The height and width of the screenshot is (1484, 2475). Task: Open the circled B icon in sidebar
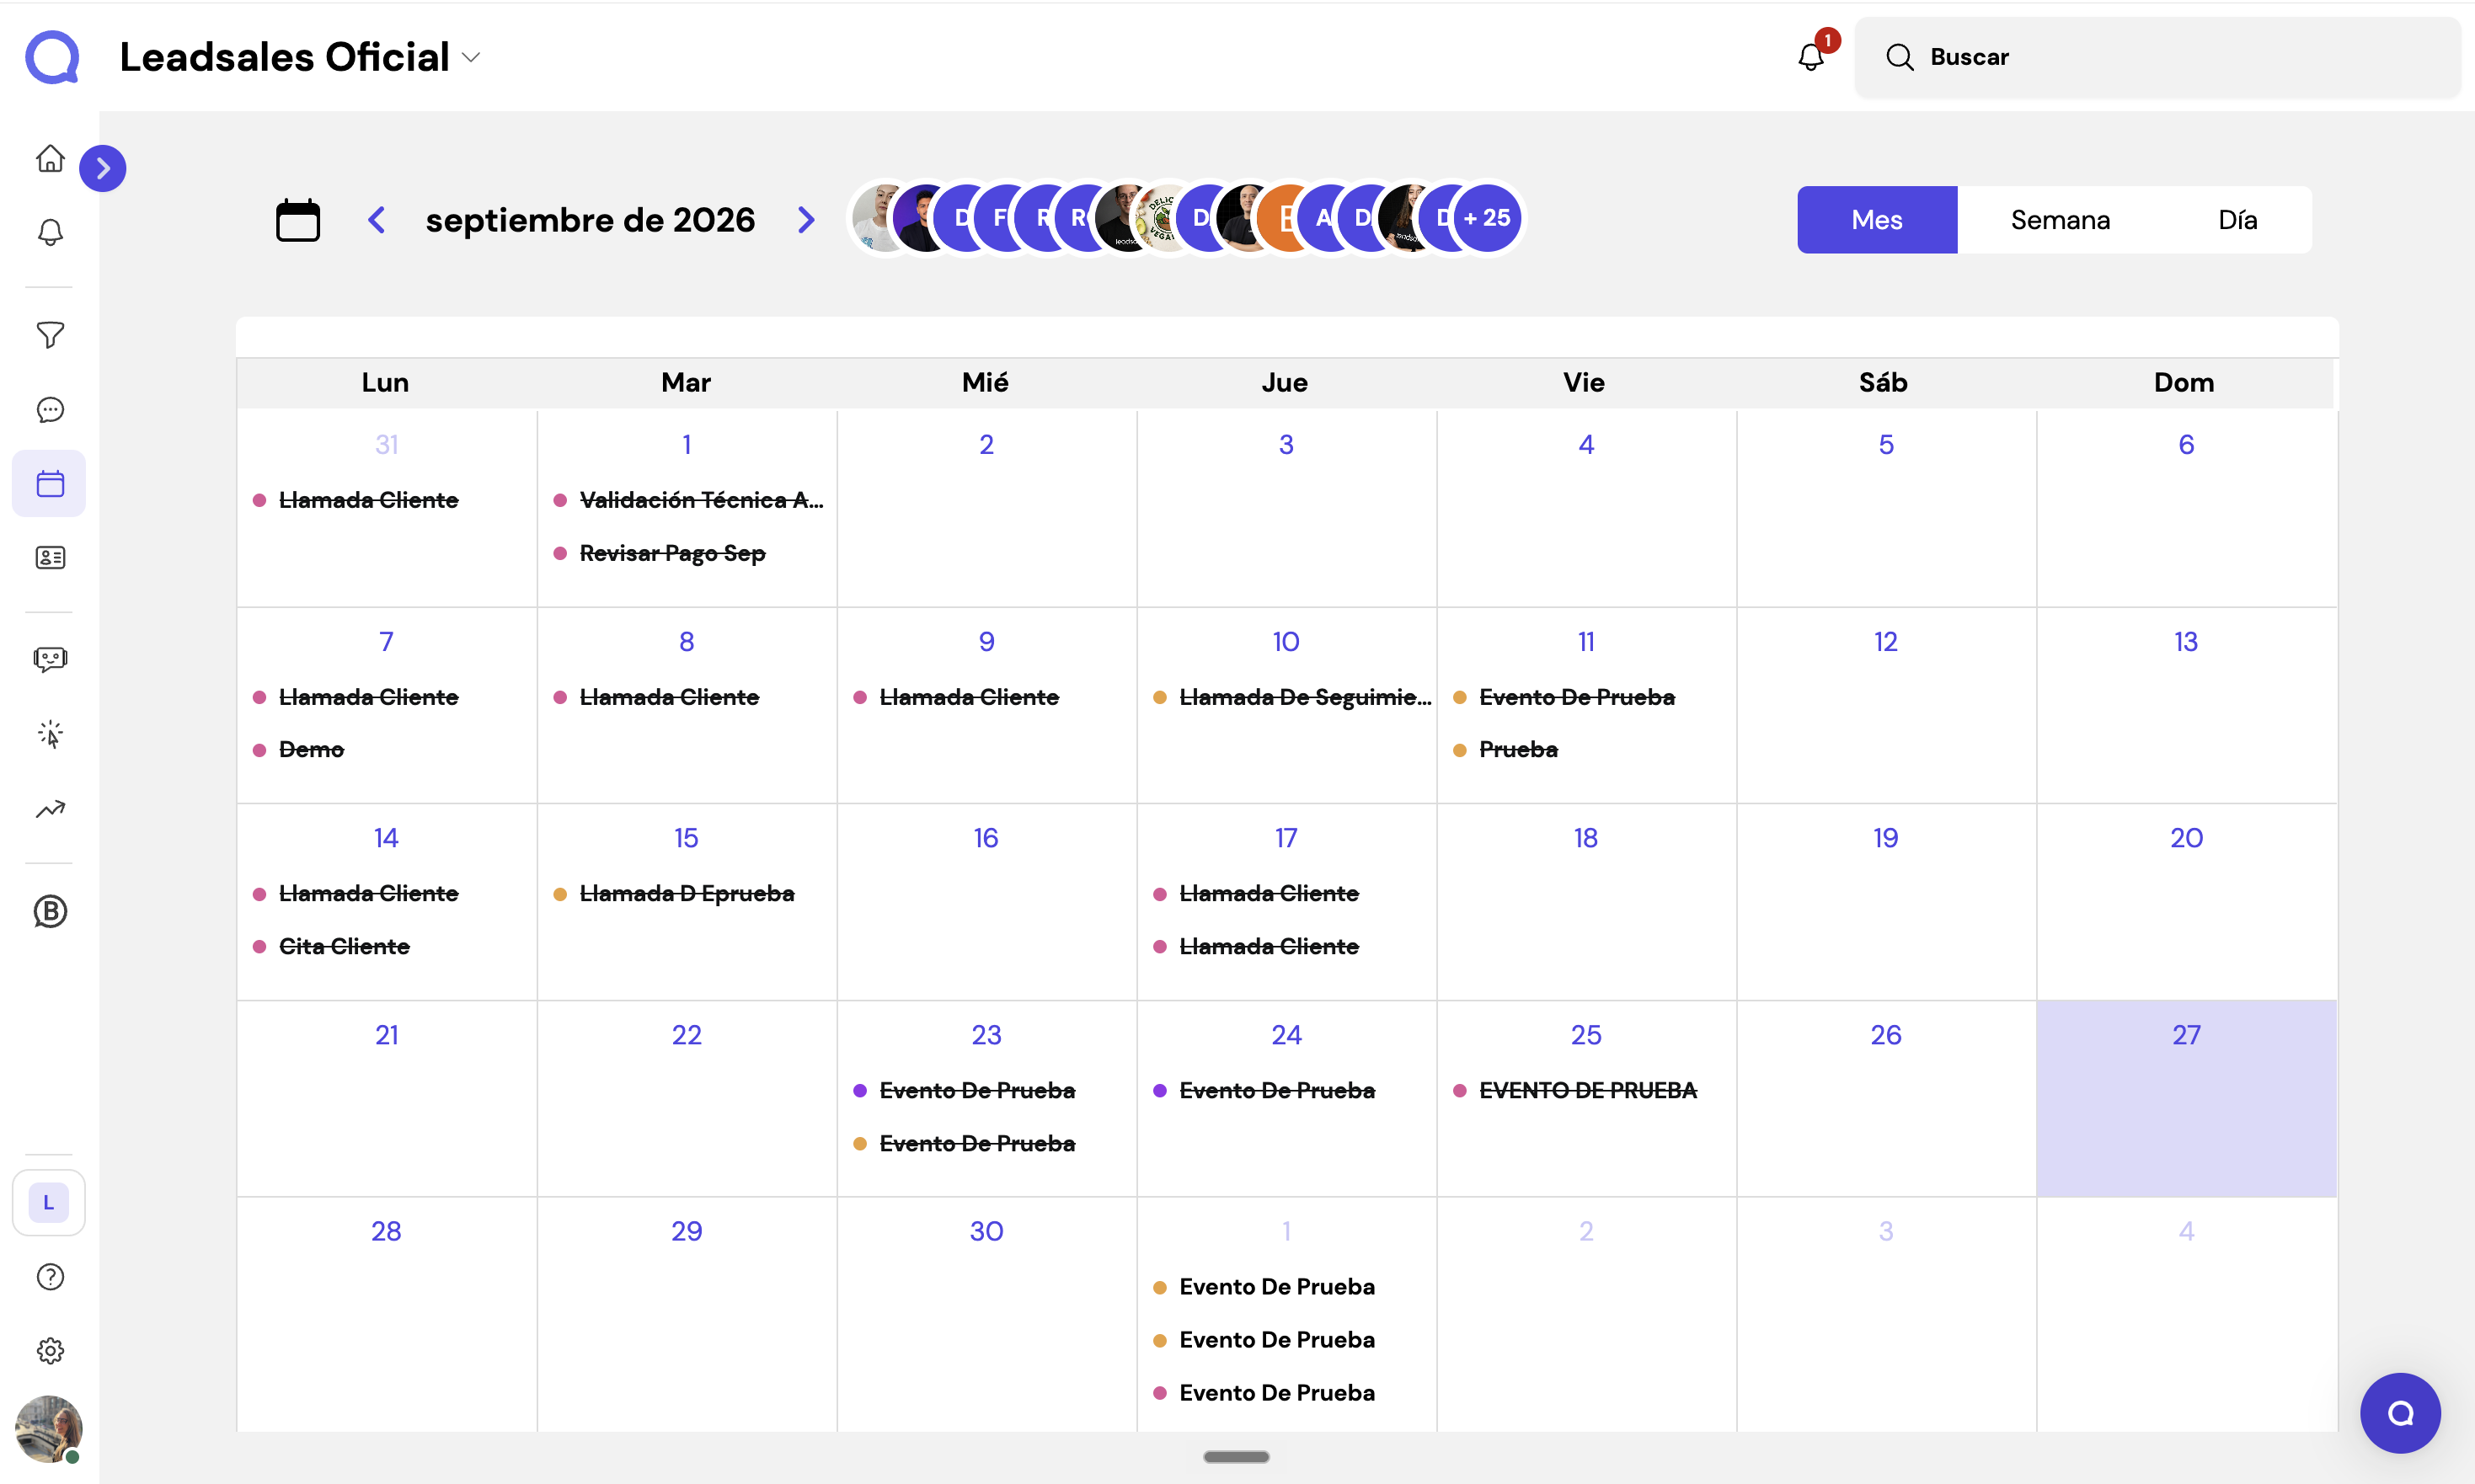tap(50, 911)
